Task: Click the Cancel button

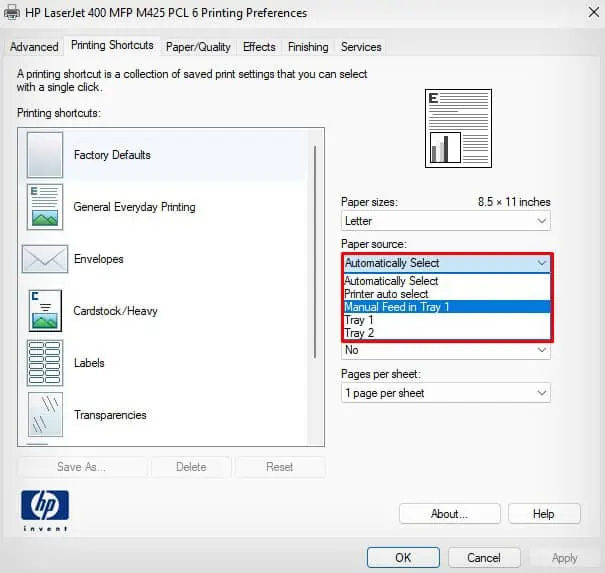Action: point(484,558)
